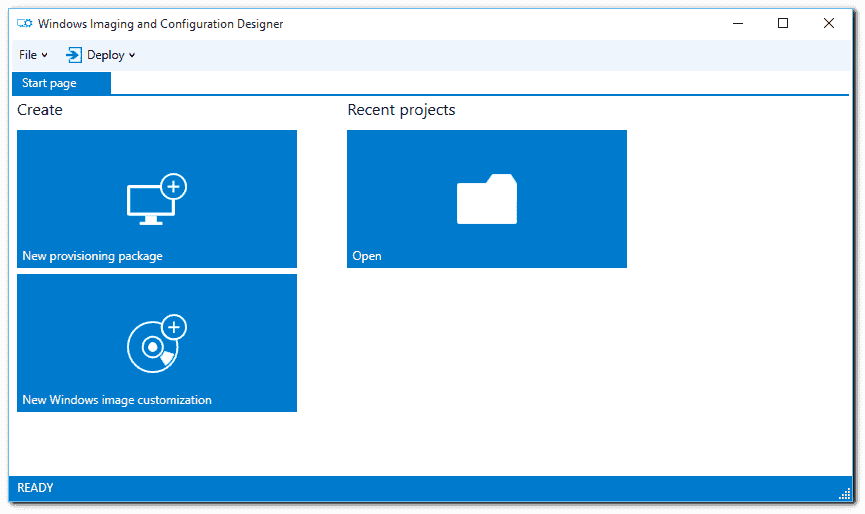Click the resize grip in status bar
865x514 pixels.
845,494
